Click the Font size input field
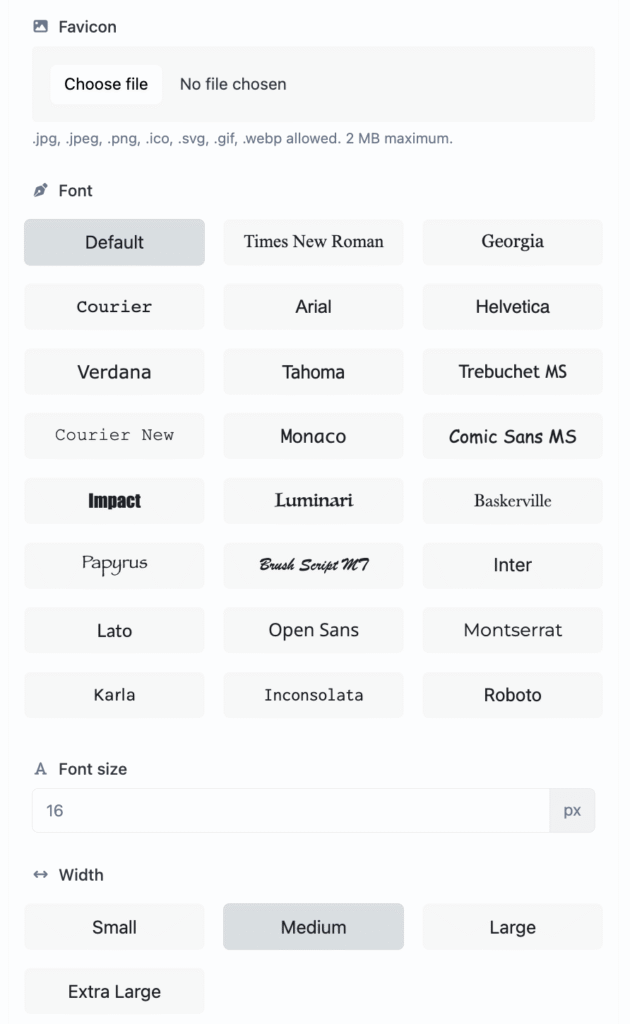Image resolution: width=630 pixels, height=1024 pixels. tap(290, 810)
